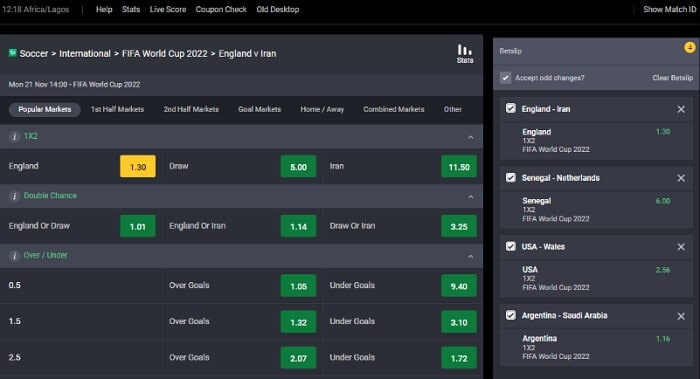Pick Over 1.5 goals at 1.32
Viewport: 700px width, 379px height.
[298, 322]
